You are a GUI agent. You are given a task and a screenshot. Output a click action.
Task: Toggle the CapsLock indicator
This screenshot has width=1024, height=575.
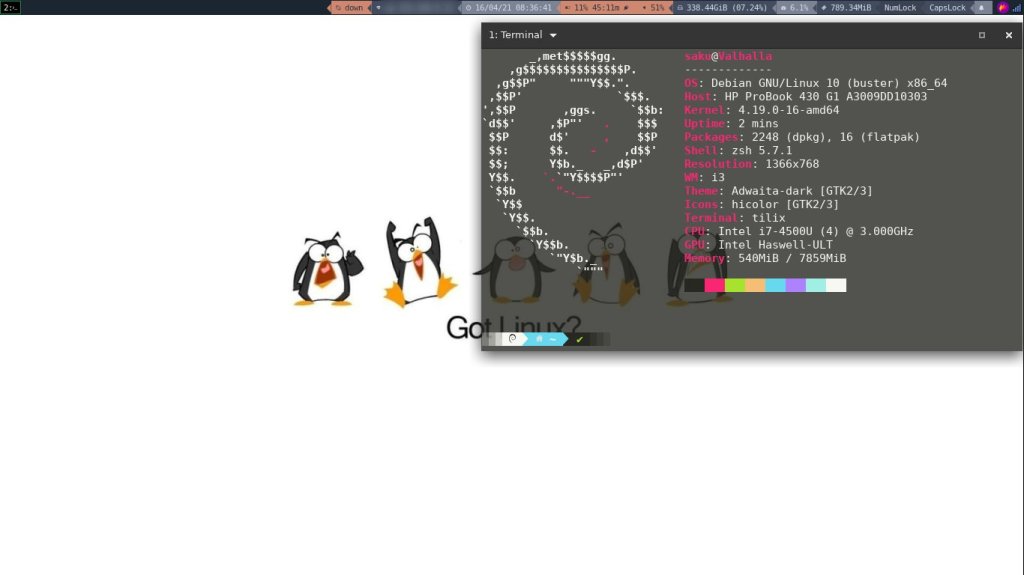pyautogui.click(x=947, y=7)
